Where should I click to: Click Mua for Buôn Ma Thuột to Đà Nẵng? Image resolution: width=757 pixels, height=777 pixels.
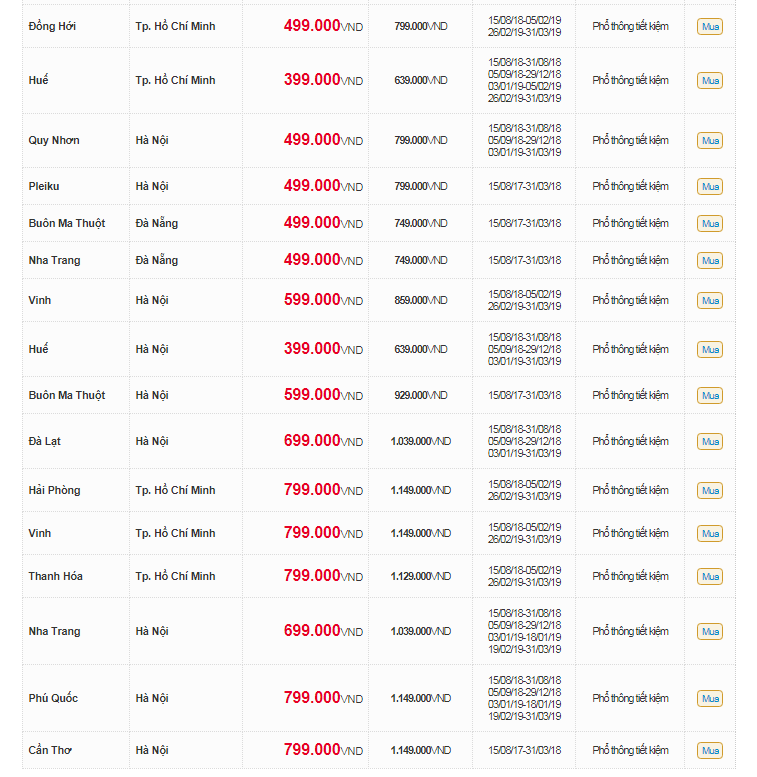click(710, 224)
